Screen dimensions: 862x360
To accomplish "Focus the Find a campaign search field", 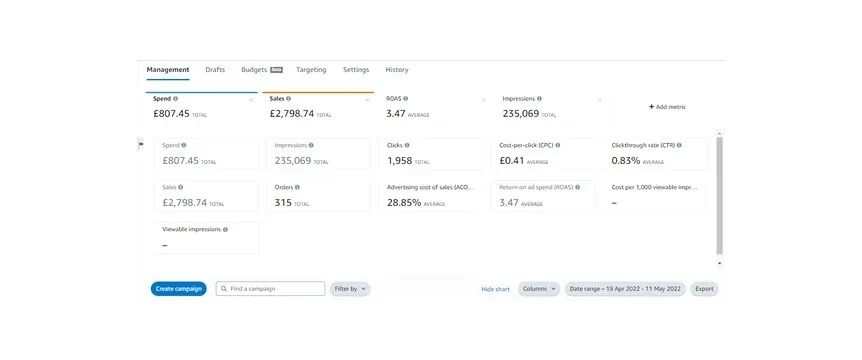I will pyautogui.click(x=270, y=289).
